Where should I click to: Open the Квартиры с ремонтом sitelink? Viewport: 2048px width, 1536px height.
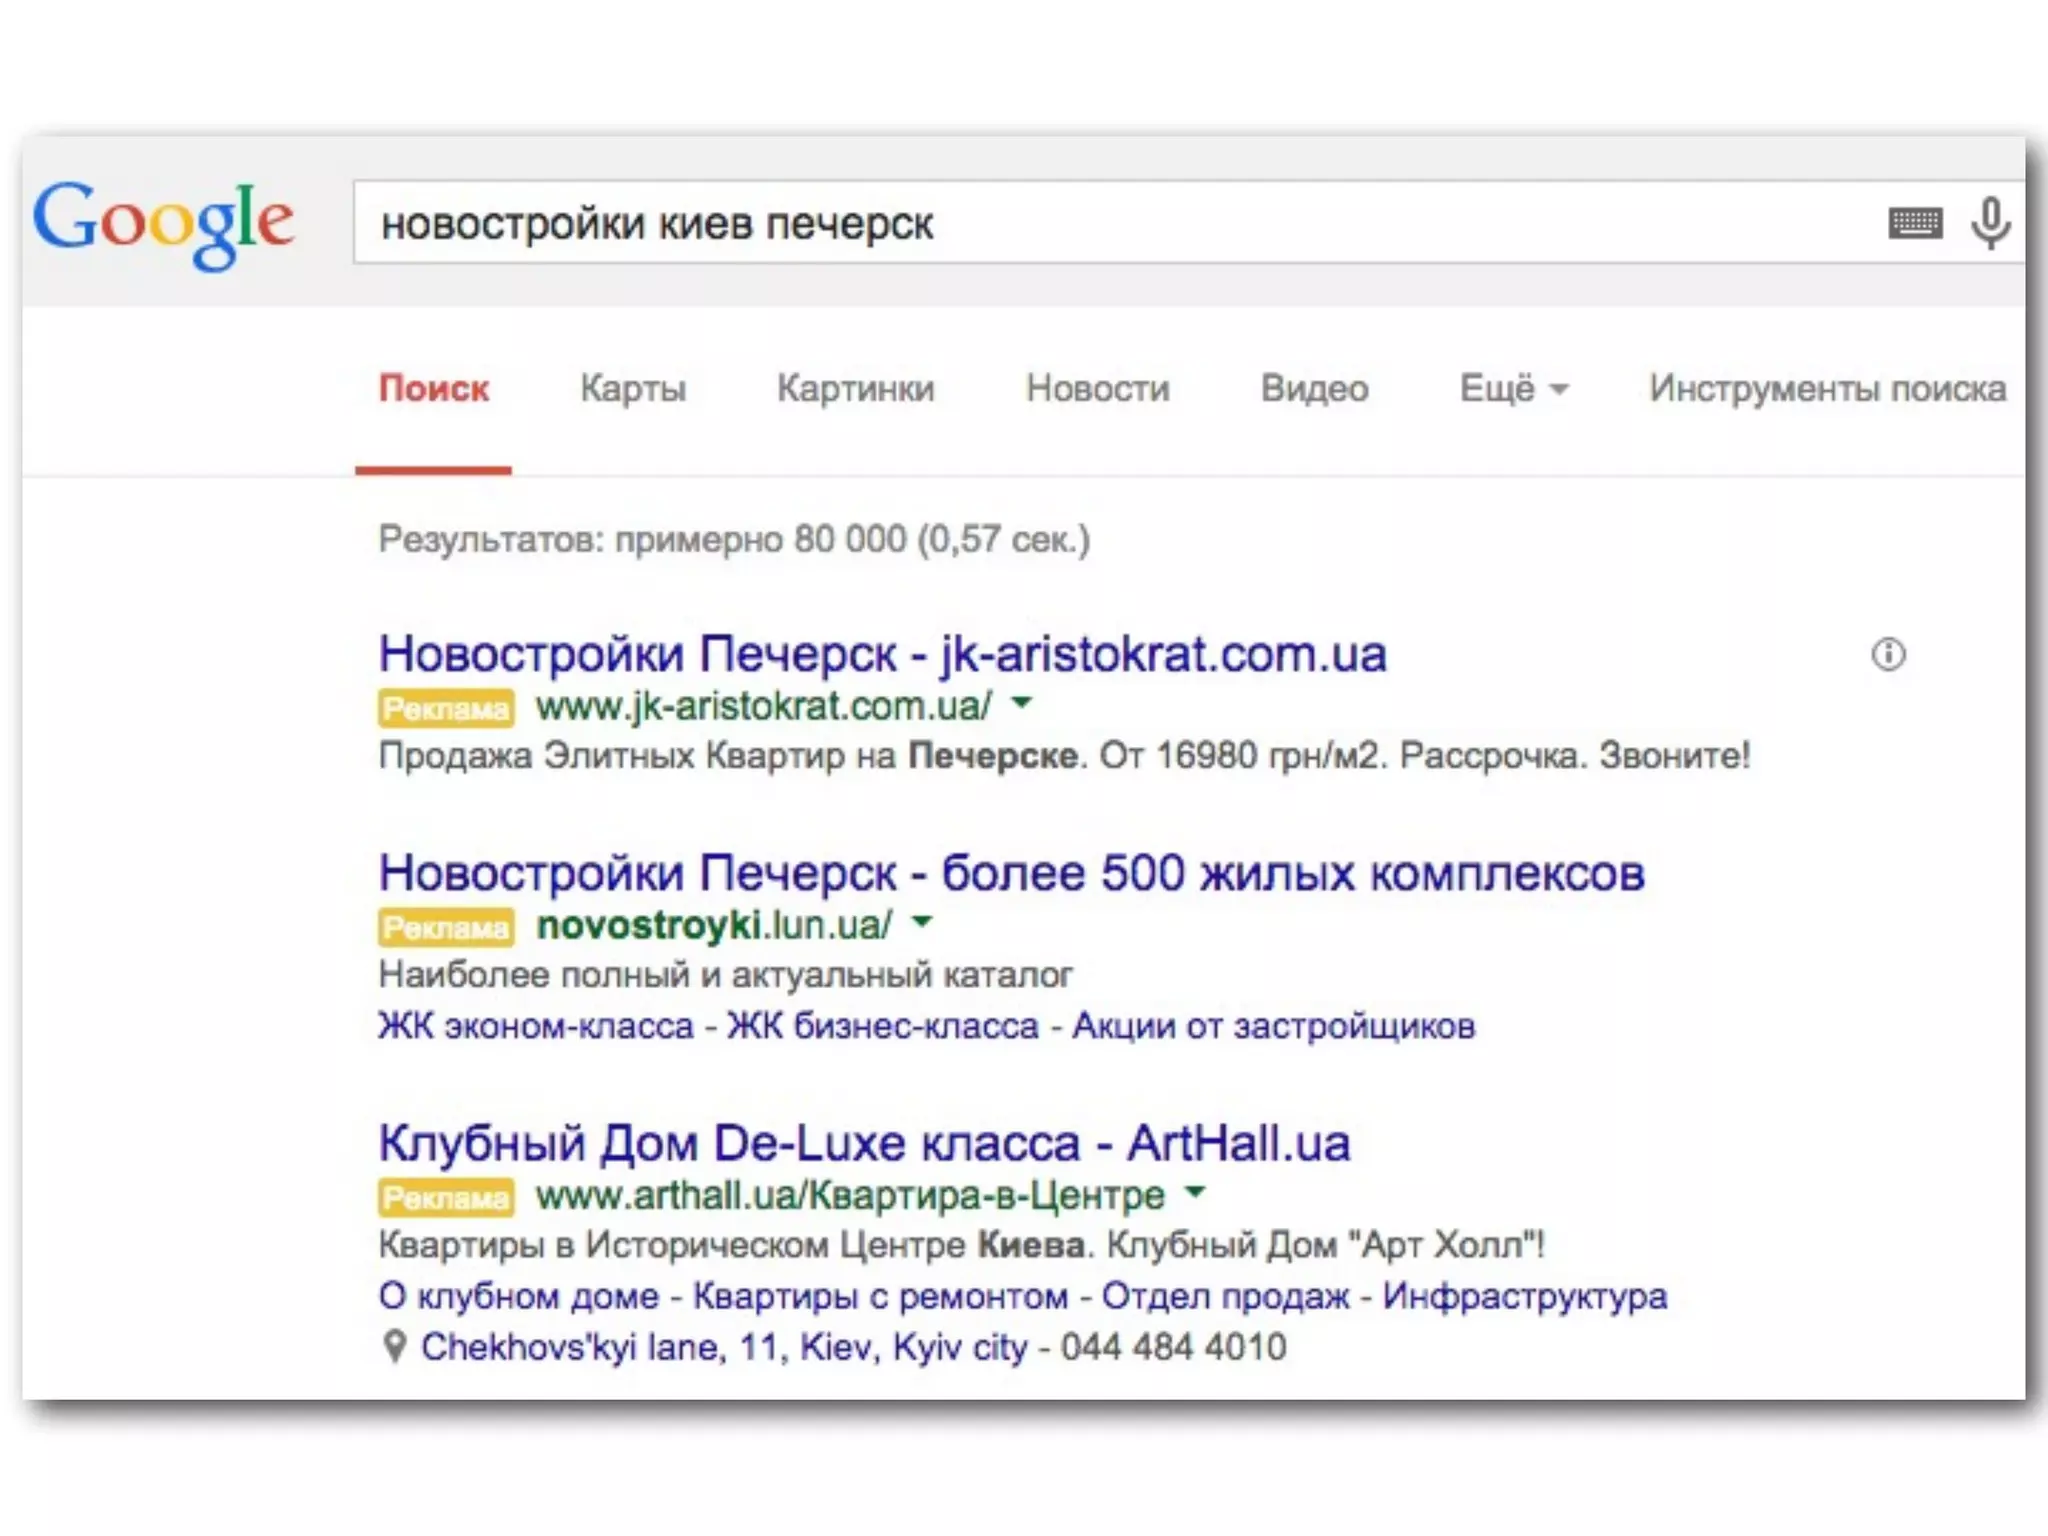[880, 1296]
